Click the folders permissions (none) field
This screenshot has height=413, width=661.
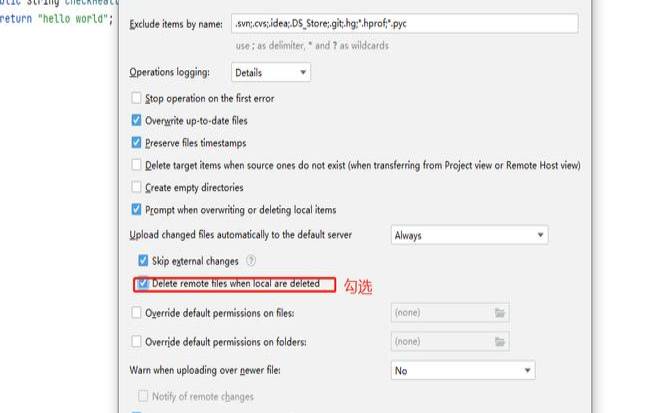(441, 341)
